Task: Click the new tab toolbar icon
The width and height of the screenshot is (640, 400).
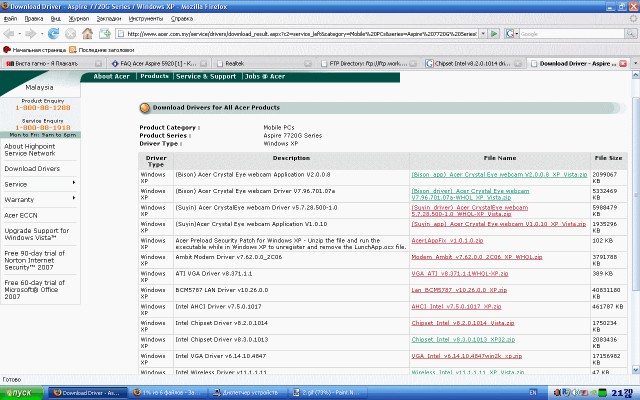Action: pos(105,34)
